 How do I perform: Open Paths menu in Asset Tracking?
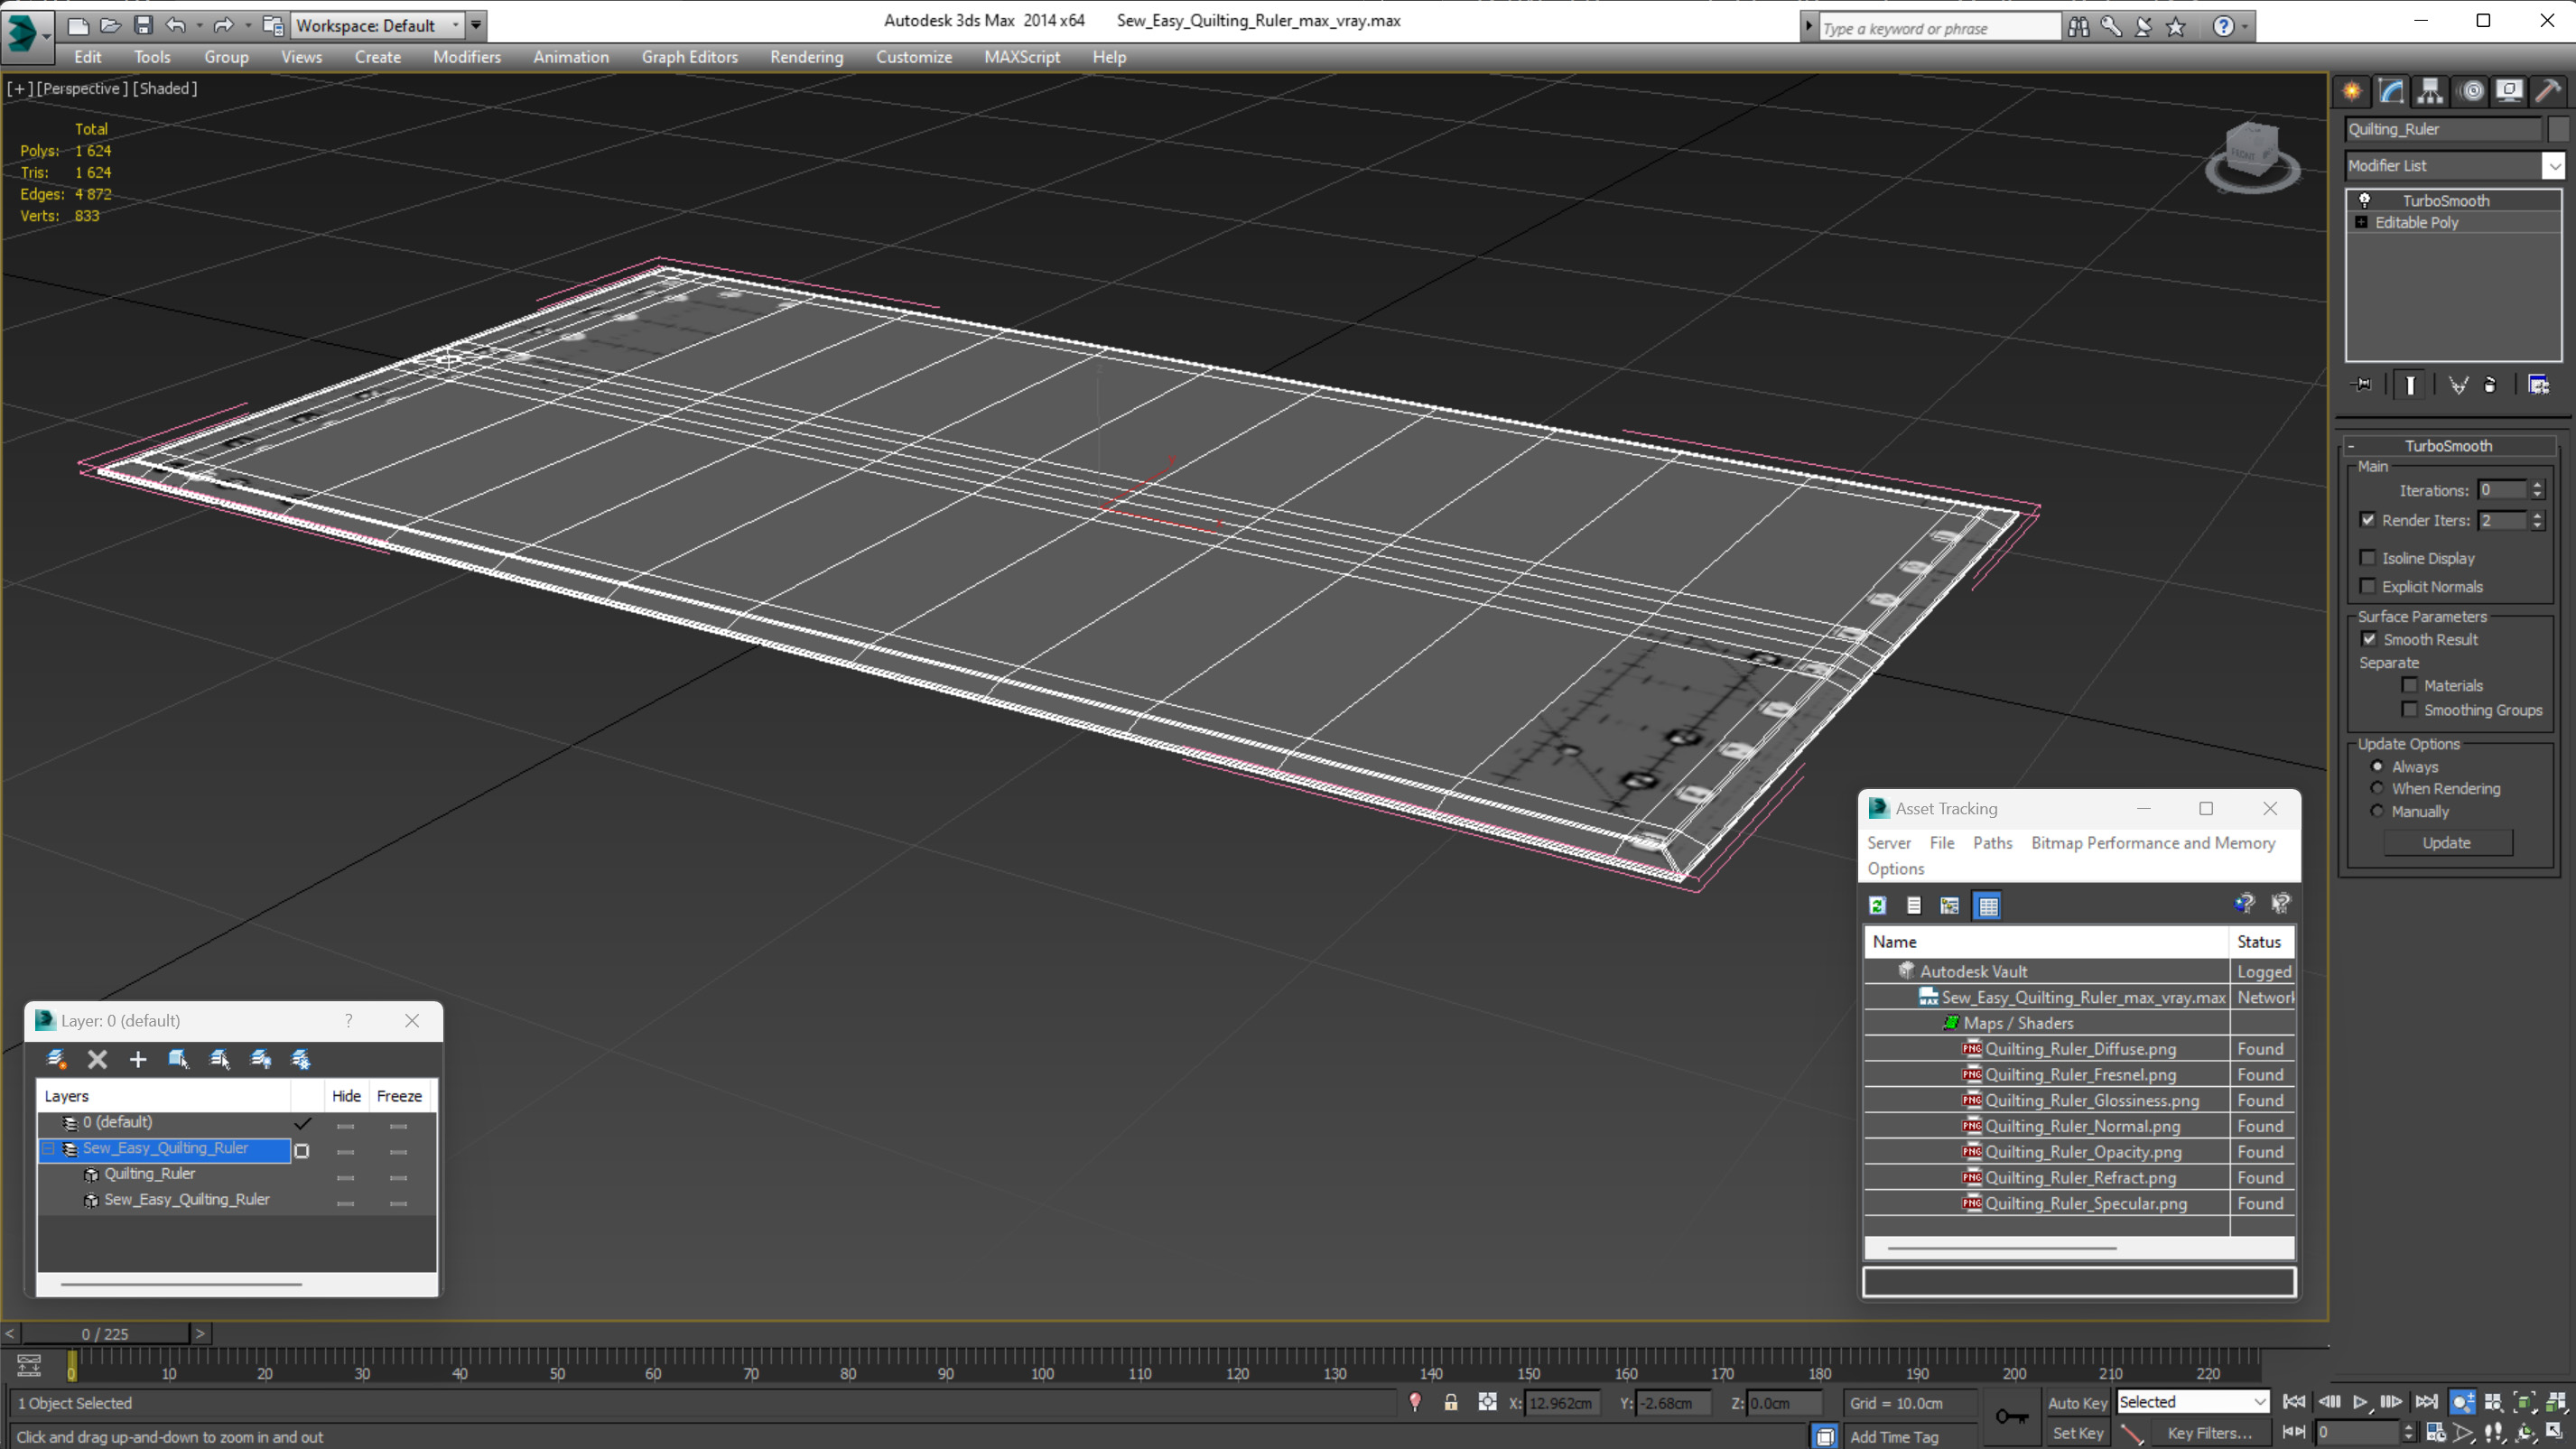point(1992,843)
